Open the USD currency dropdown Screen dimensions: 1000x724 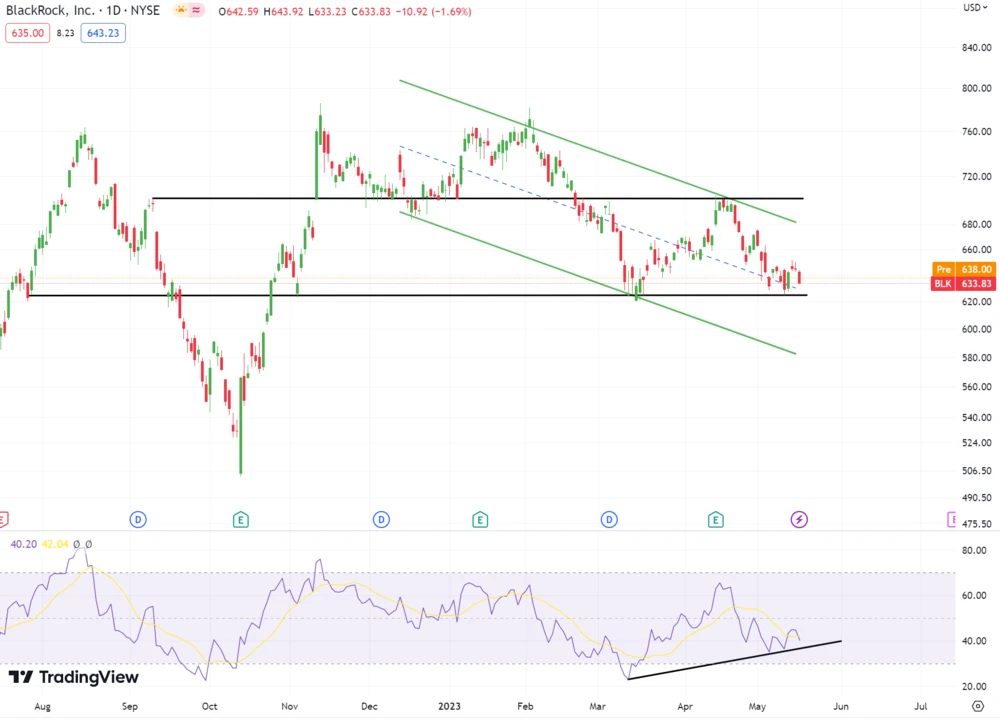click(x=976, y=8)
